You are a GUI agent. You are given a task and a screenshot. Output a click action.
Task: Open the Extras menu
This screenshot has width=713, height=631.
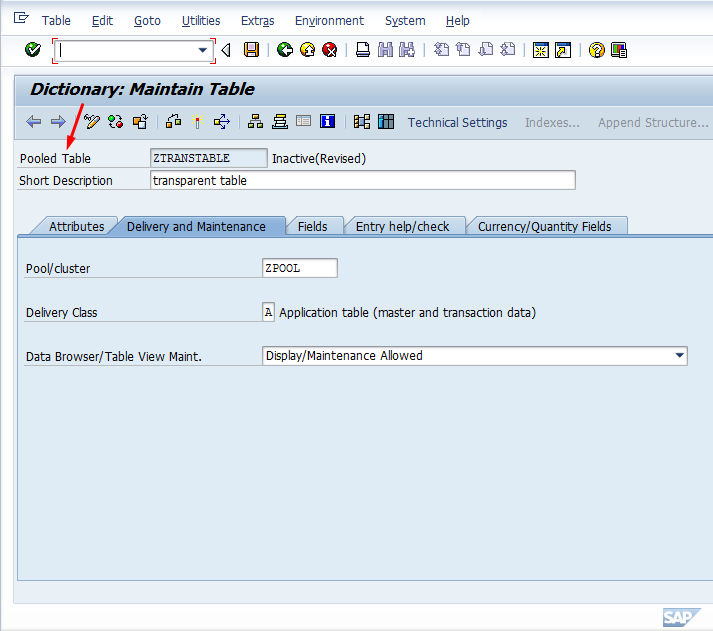click(257, 20)
